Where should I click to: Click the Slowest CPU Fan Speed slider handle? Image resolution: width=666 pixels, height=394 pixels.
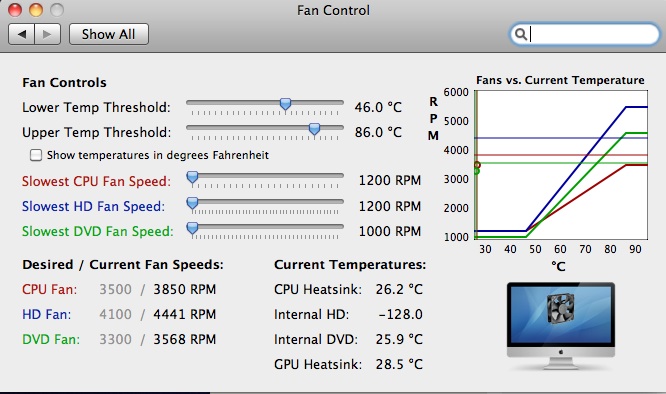(192, 177)
